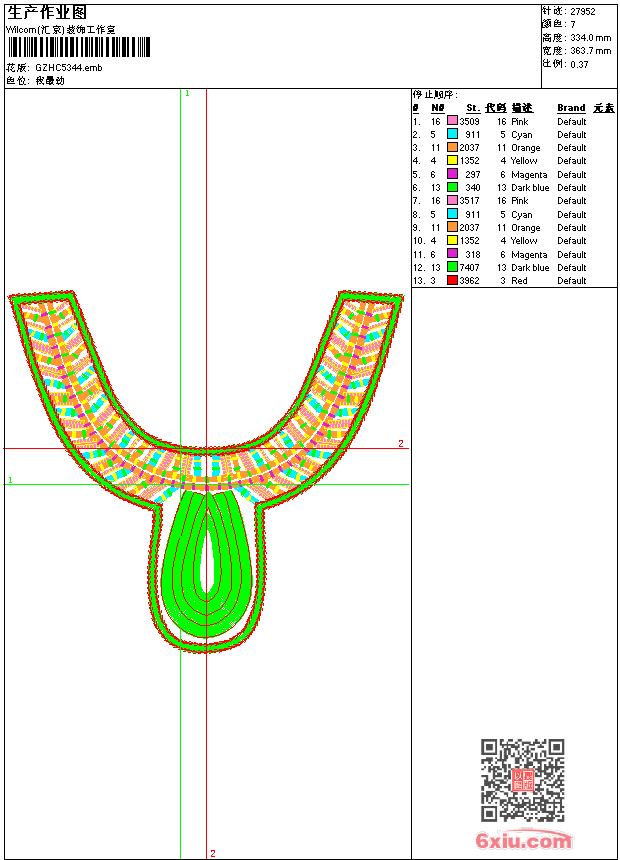Click the barcode under the title

79,47
